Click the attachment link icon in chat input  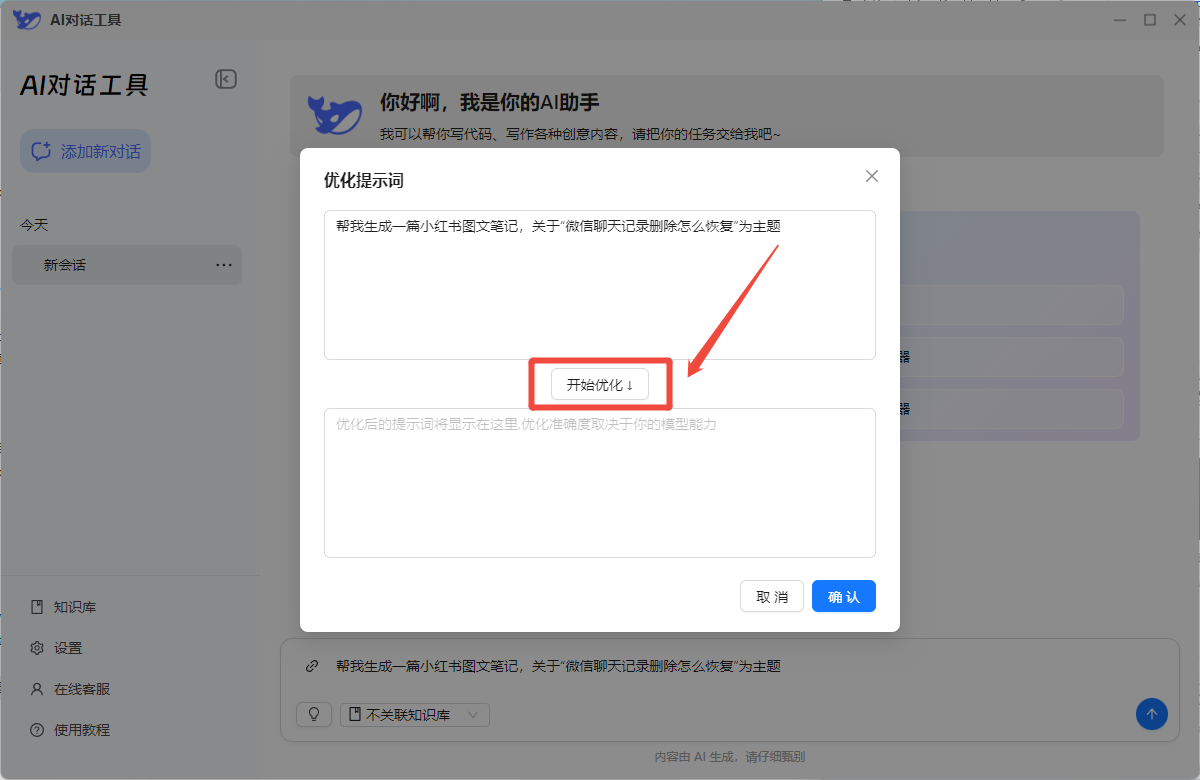312,666
